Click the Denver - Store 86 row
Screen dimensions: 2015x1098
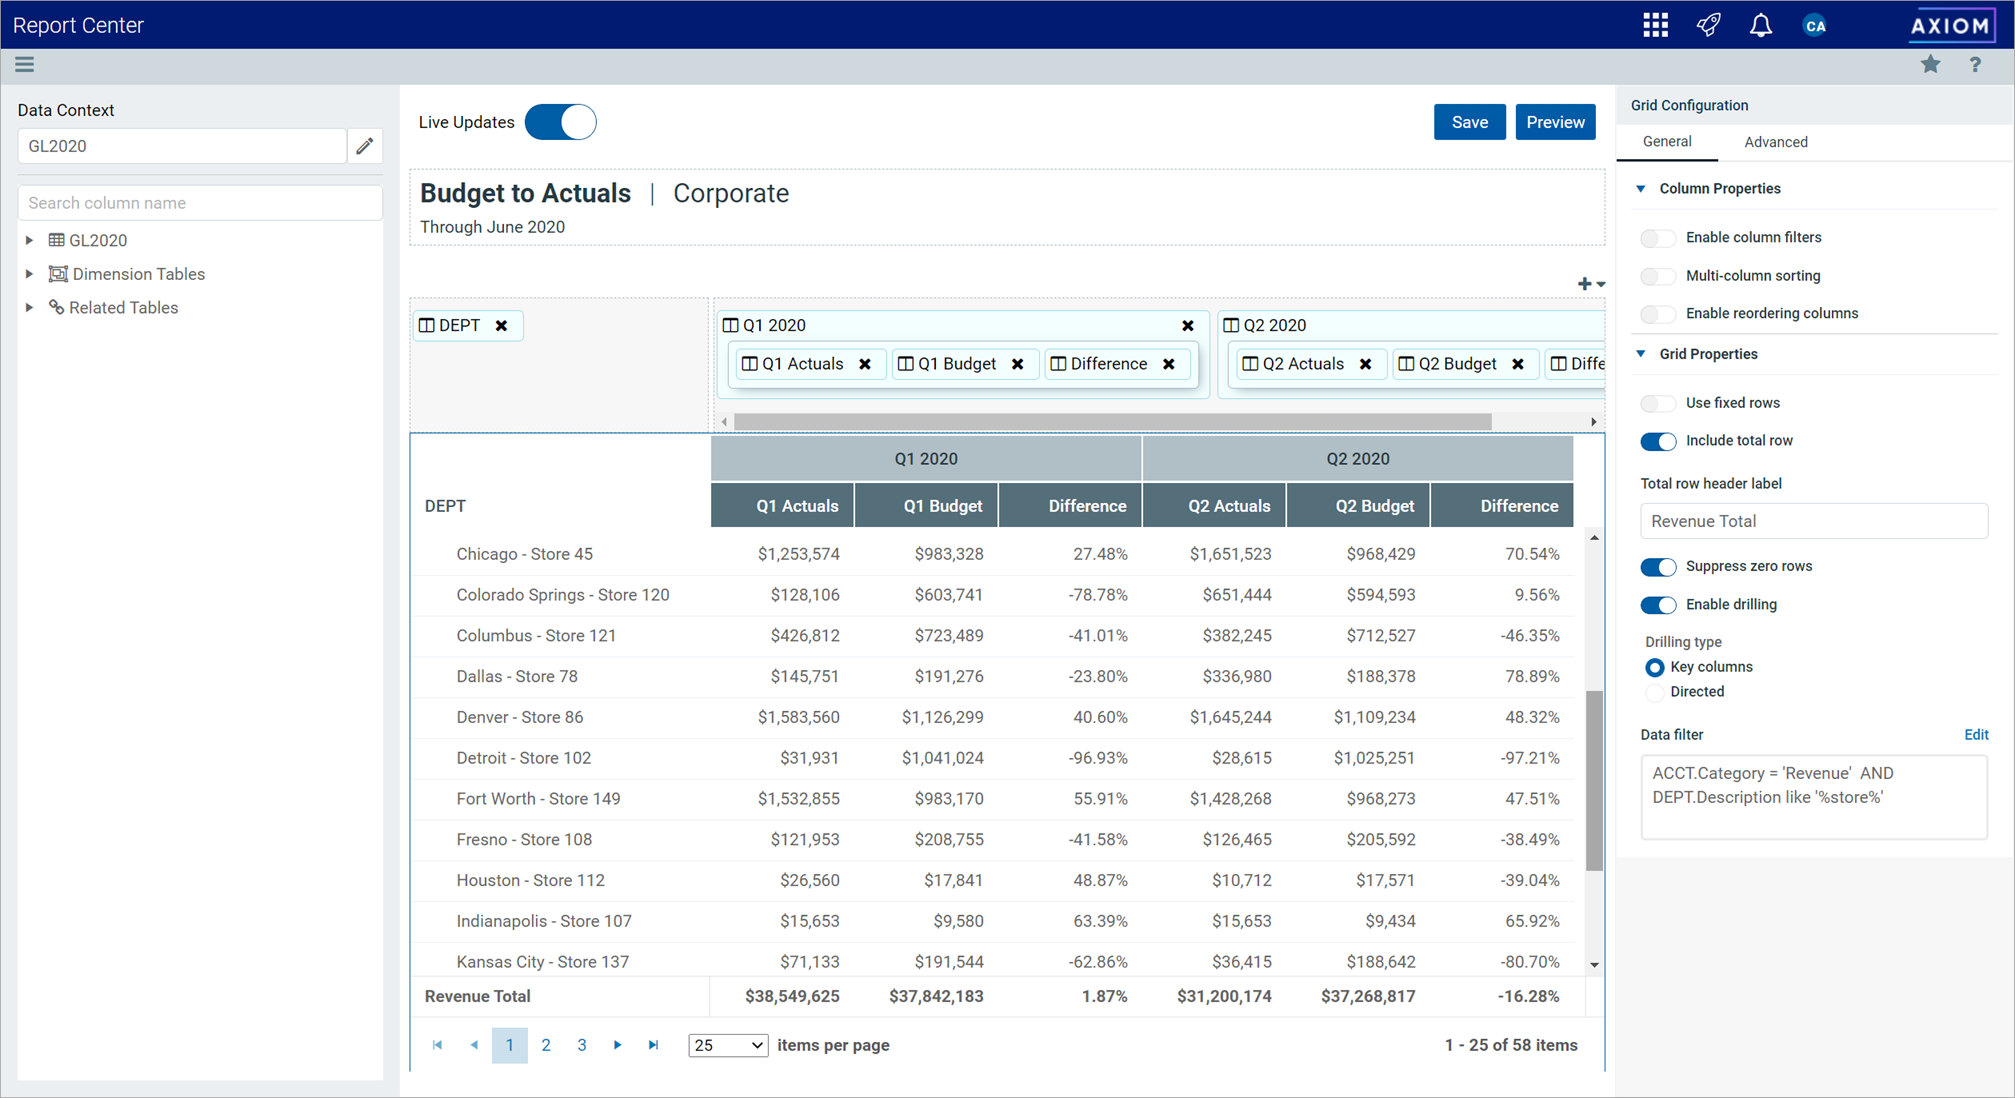click(x=993, y=717)
